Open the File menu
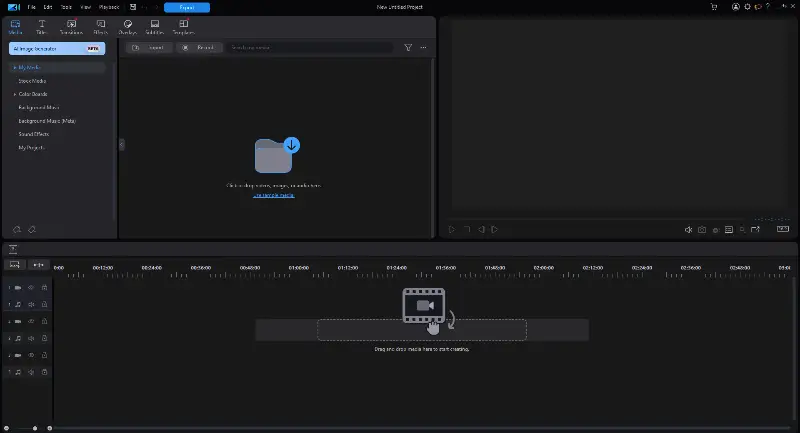The height and width of the screenshot is (433, 800). tap(32, 7)
